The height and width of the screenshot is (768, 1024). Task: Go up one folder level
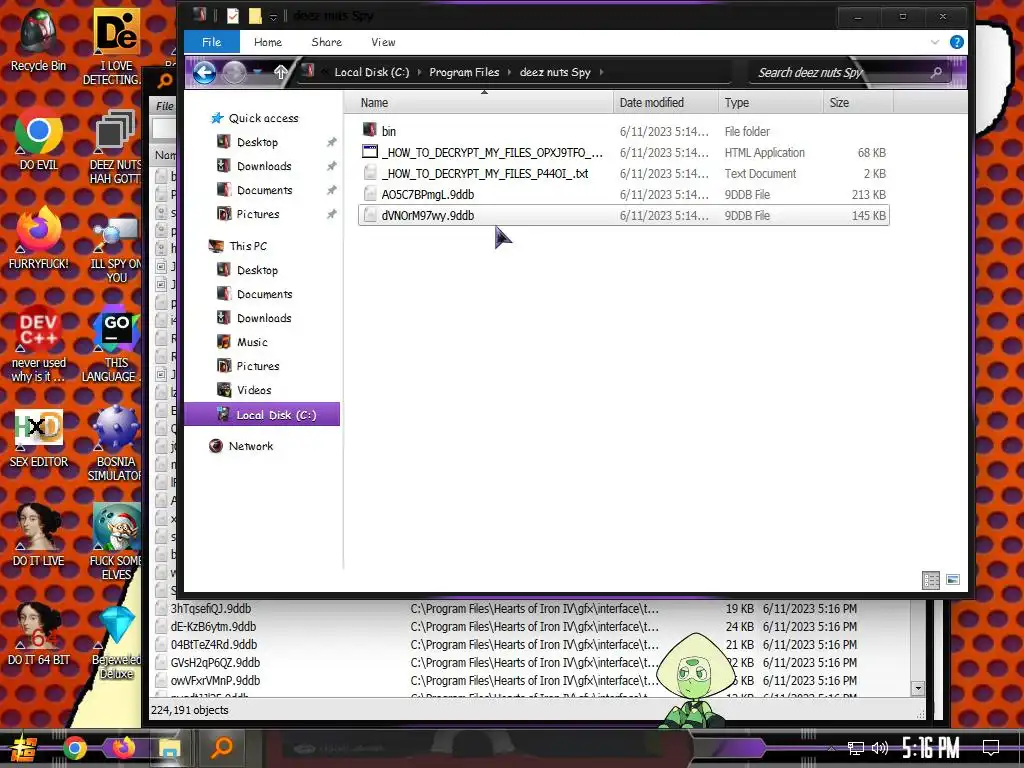(280, 72)
